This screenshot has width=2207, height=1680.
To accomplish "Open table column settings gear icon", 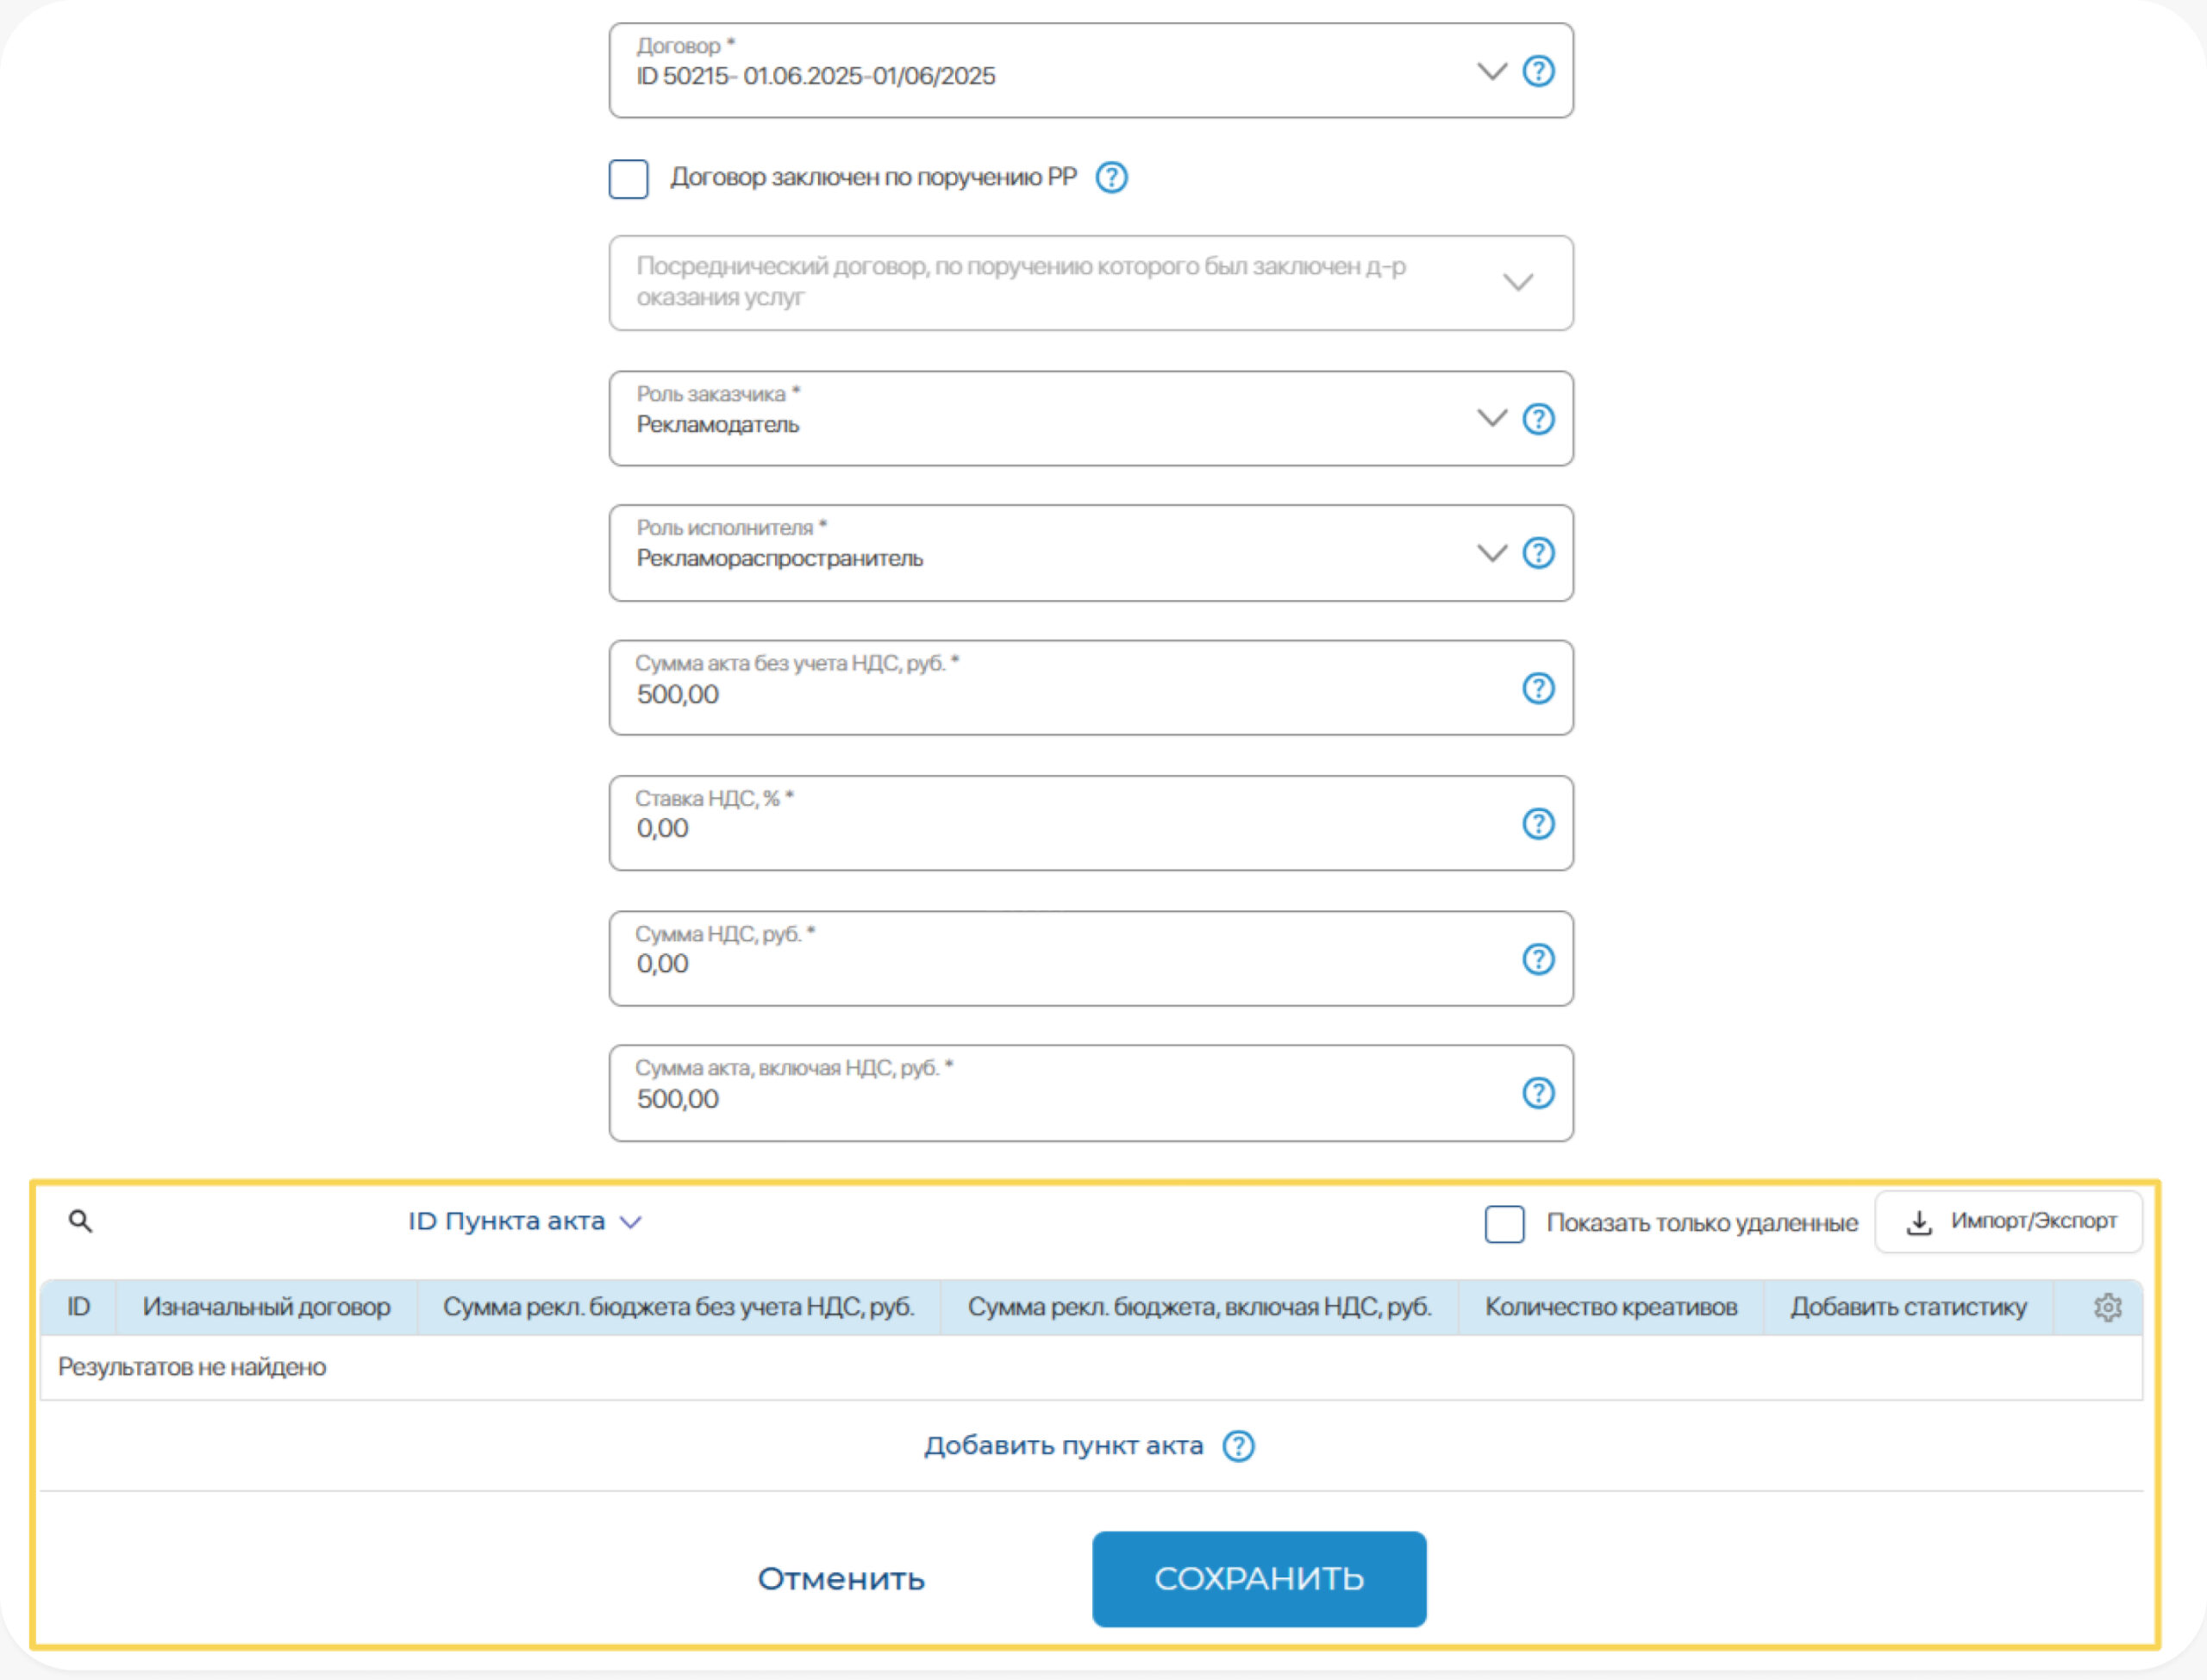I will coord(2107,1307).
